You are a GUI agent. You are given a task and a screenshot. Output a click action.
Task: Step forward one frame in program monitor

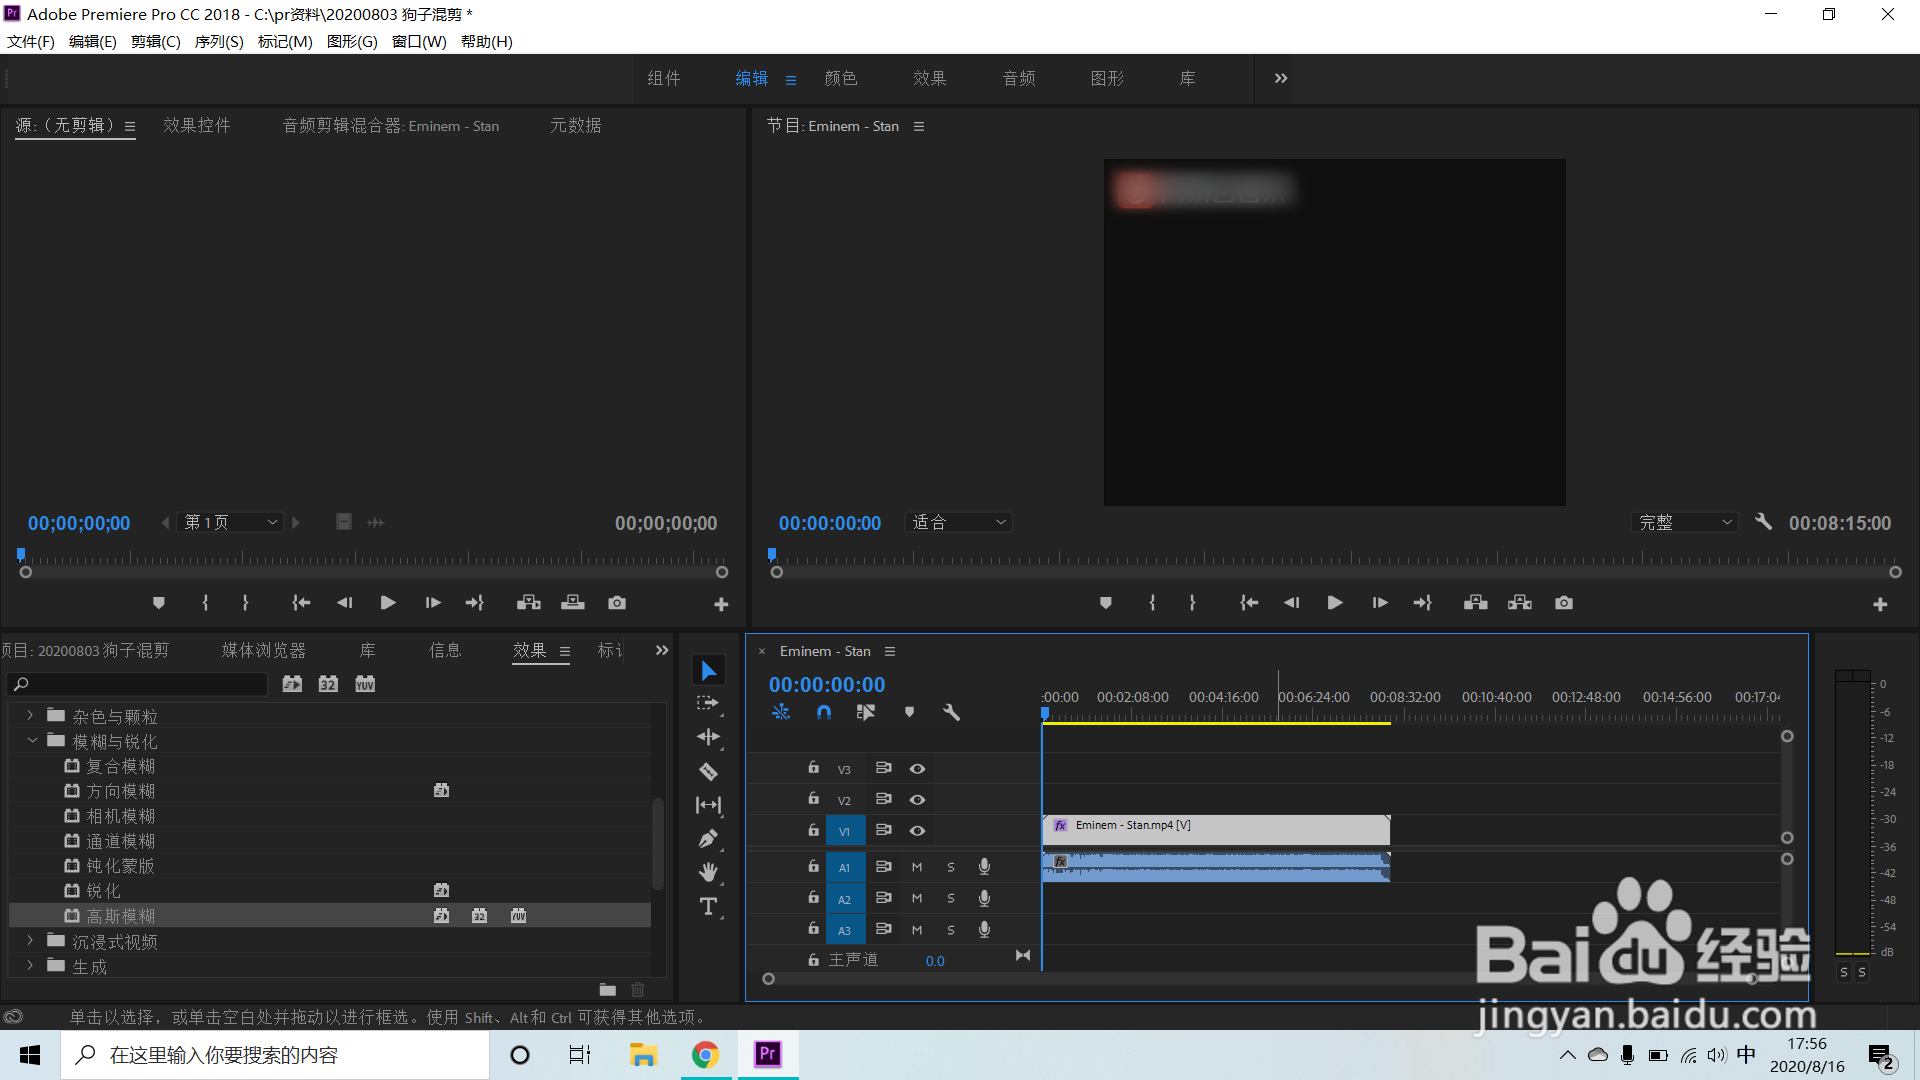click(x=1380, y=603)
